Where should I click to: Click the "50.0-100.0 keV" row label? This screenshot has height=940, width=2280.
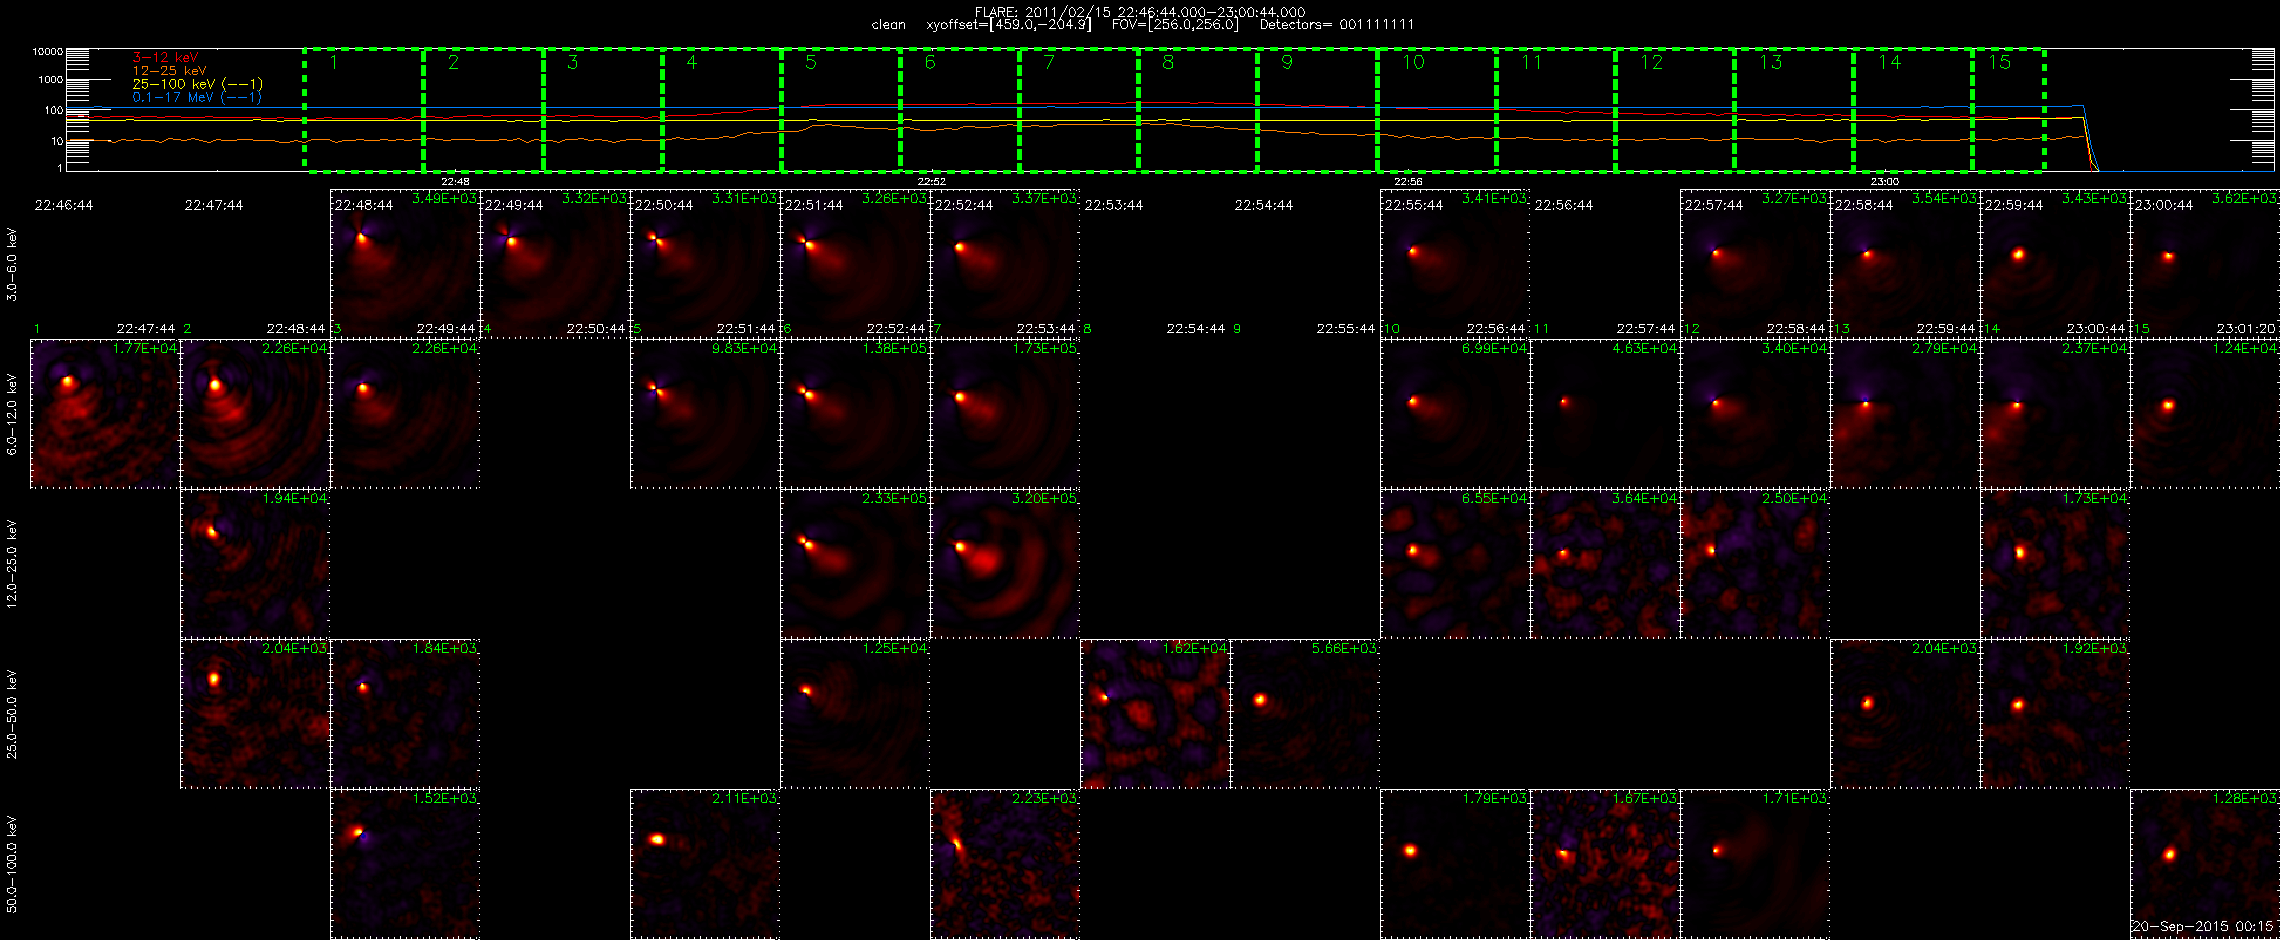12,864
